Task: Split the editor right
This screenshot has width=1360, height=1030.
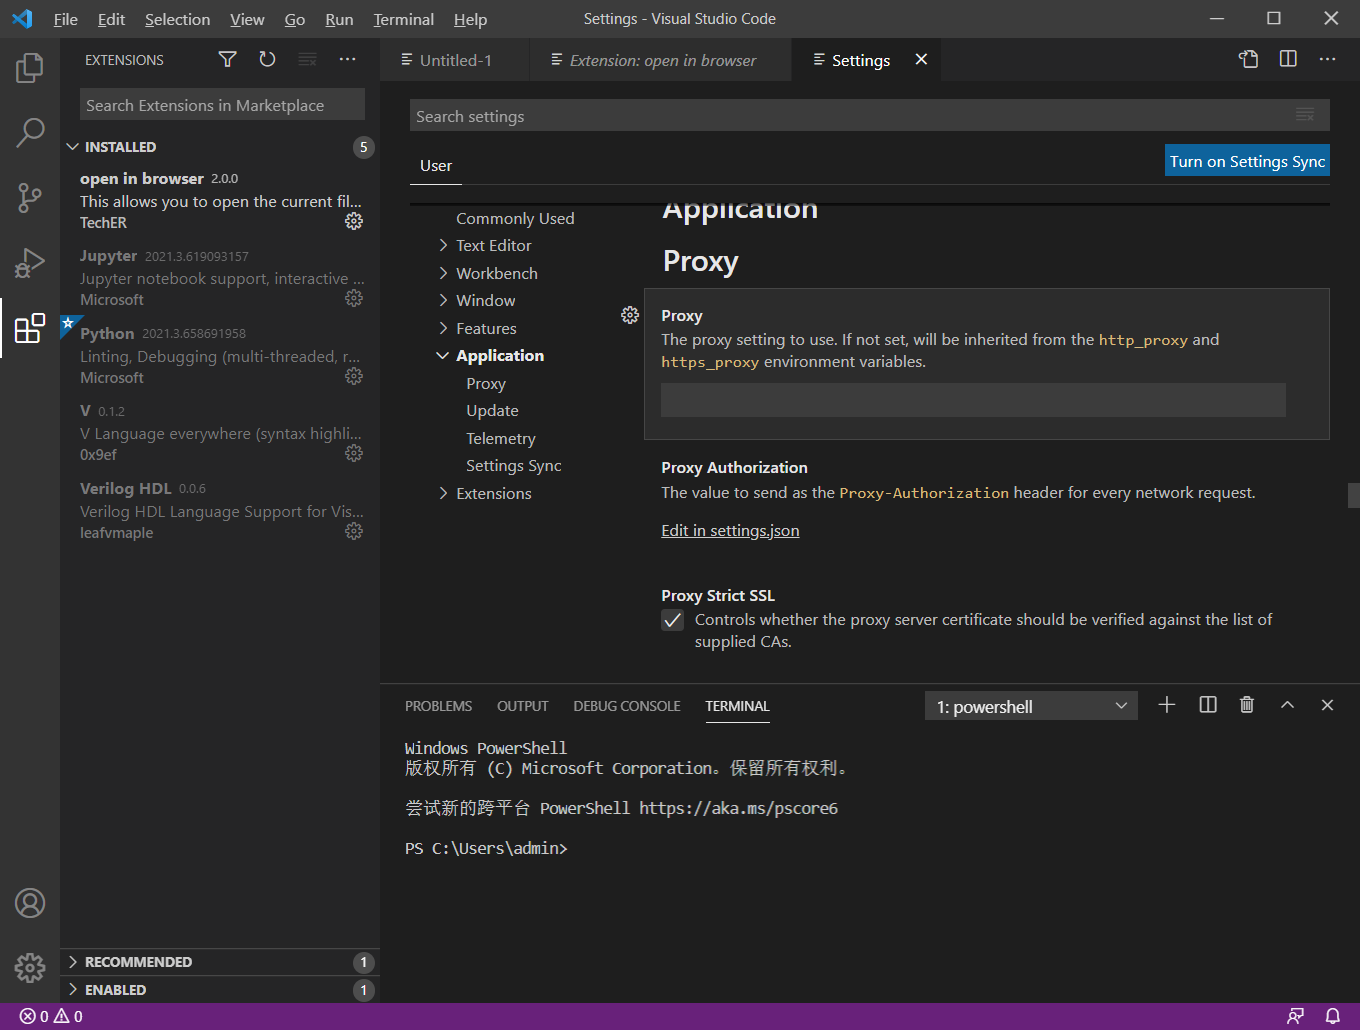Action: click(x=1288, y=59)
